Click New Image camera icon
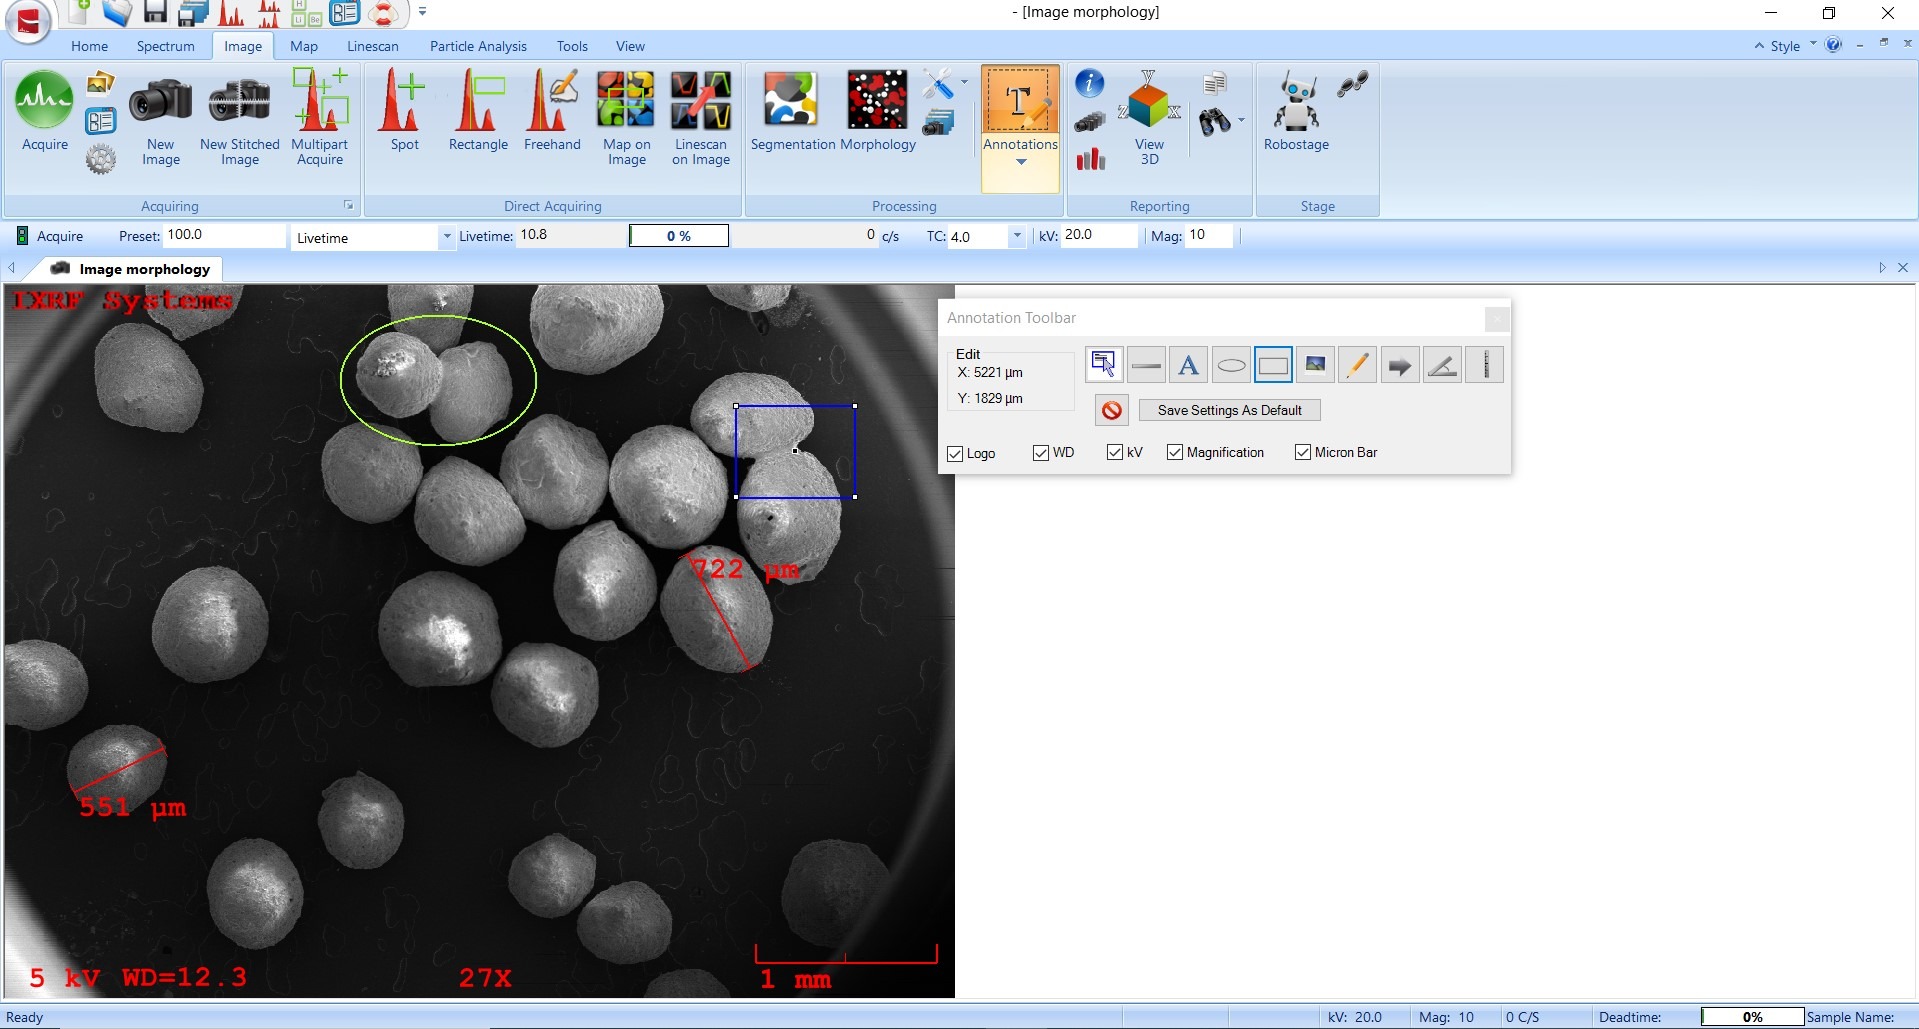The height and width of the screenshot is (1029, 1919). (160, 117)
